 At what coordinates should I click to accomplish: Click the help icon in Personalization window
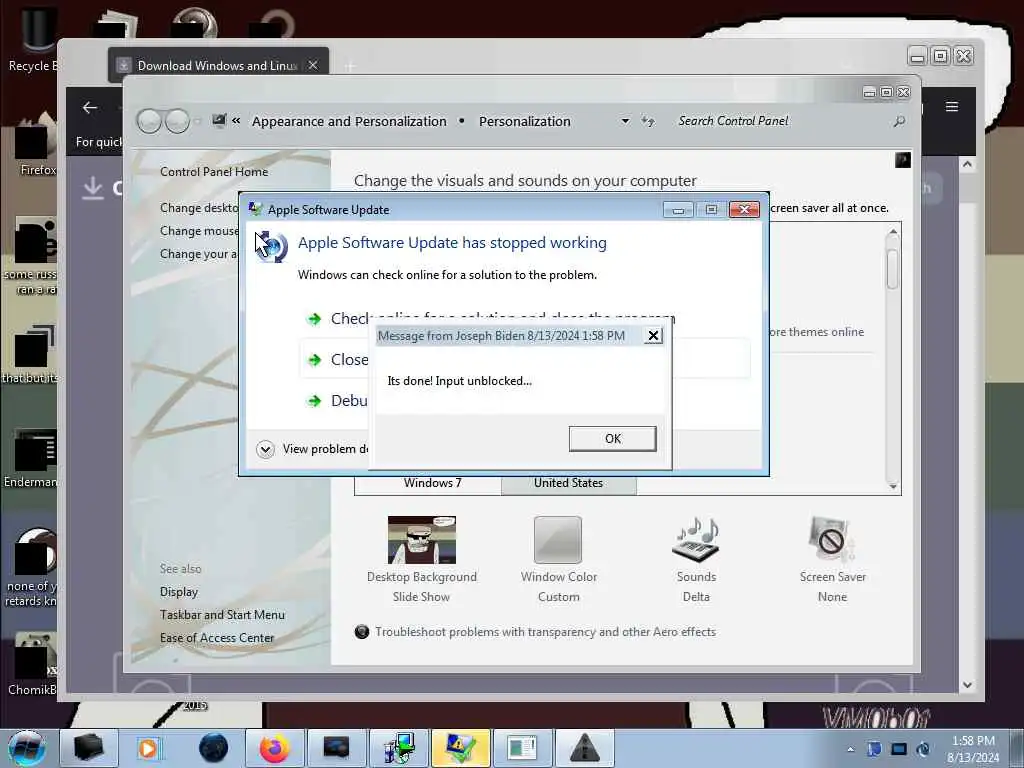pyautogui.click(x=903, y=160)
